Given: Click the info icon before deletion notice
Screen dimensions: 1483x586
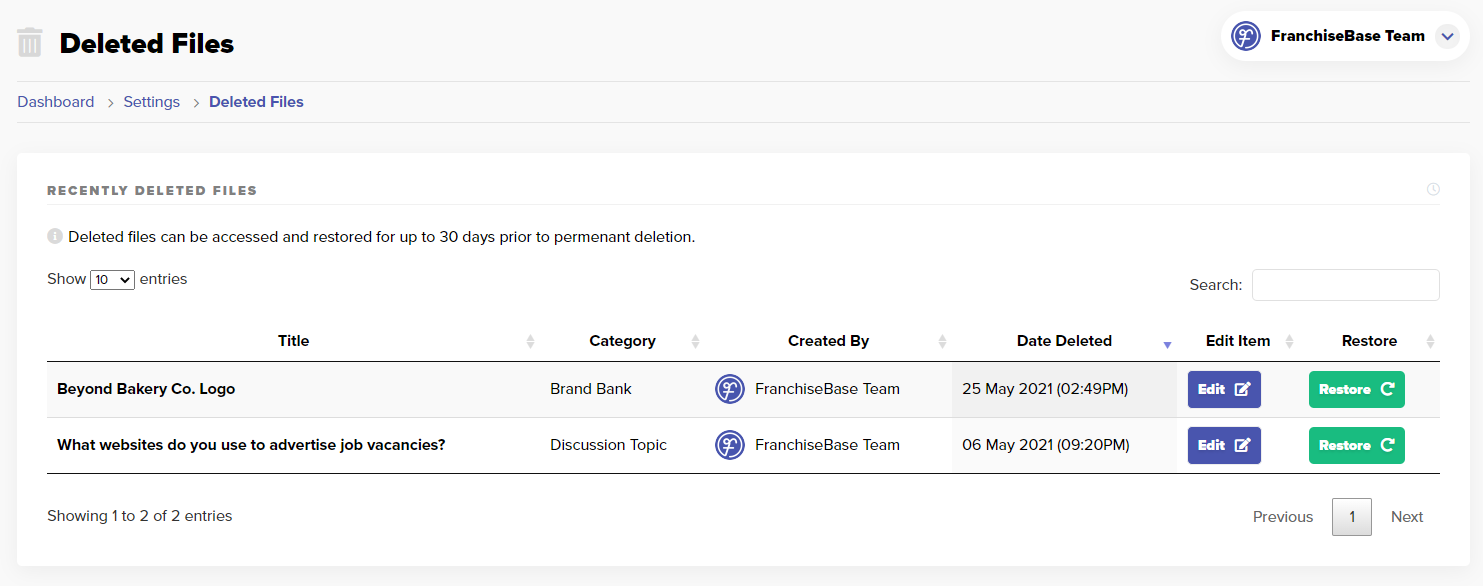Looking at the screenshot, I should point(55,237).
